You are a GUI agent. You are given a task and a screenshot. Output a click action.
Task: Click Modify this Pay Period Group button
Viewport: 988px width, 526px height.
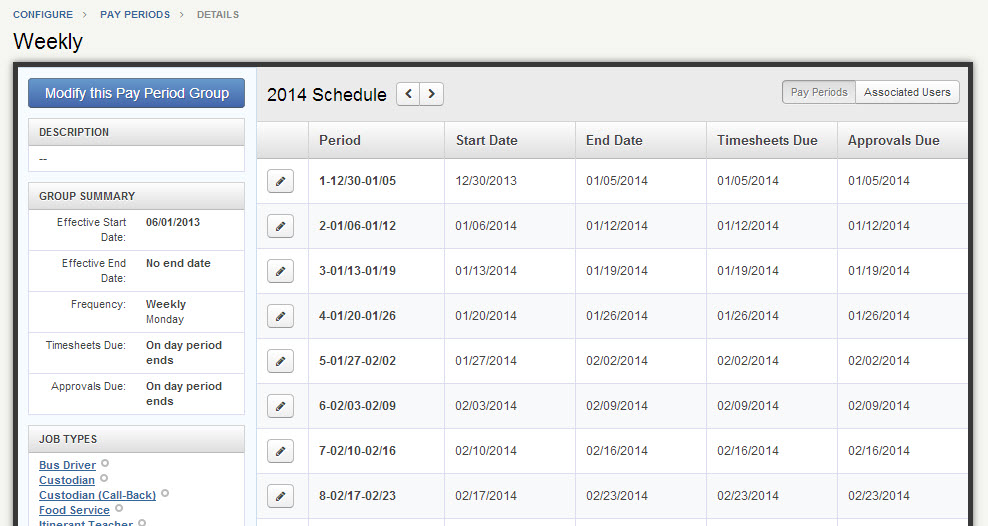coord(137,93)
